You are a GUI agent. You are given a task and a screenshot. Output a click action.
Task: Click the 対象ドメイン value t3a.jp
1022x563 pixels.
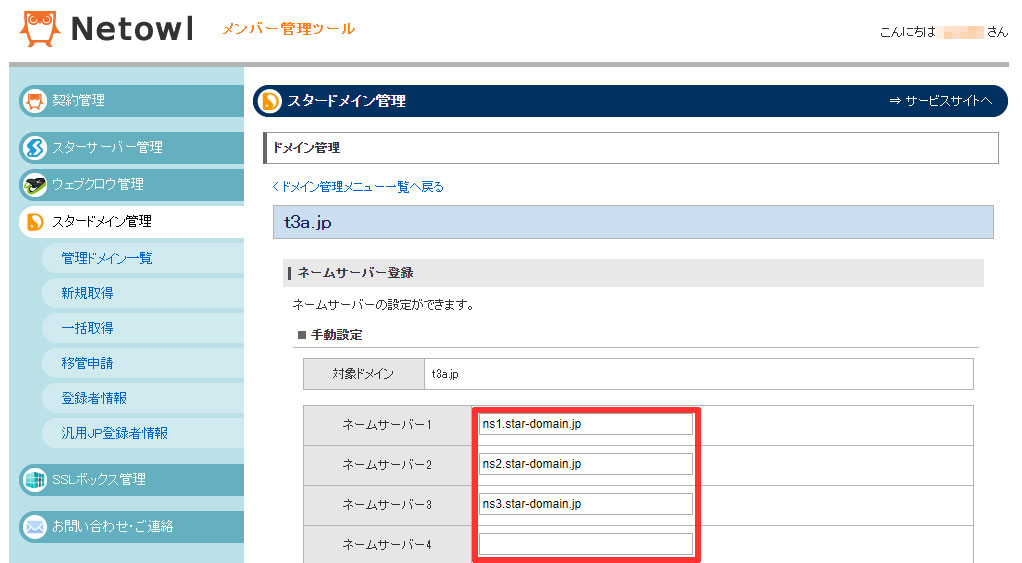point(445,374)
